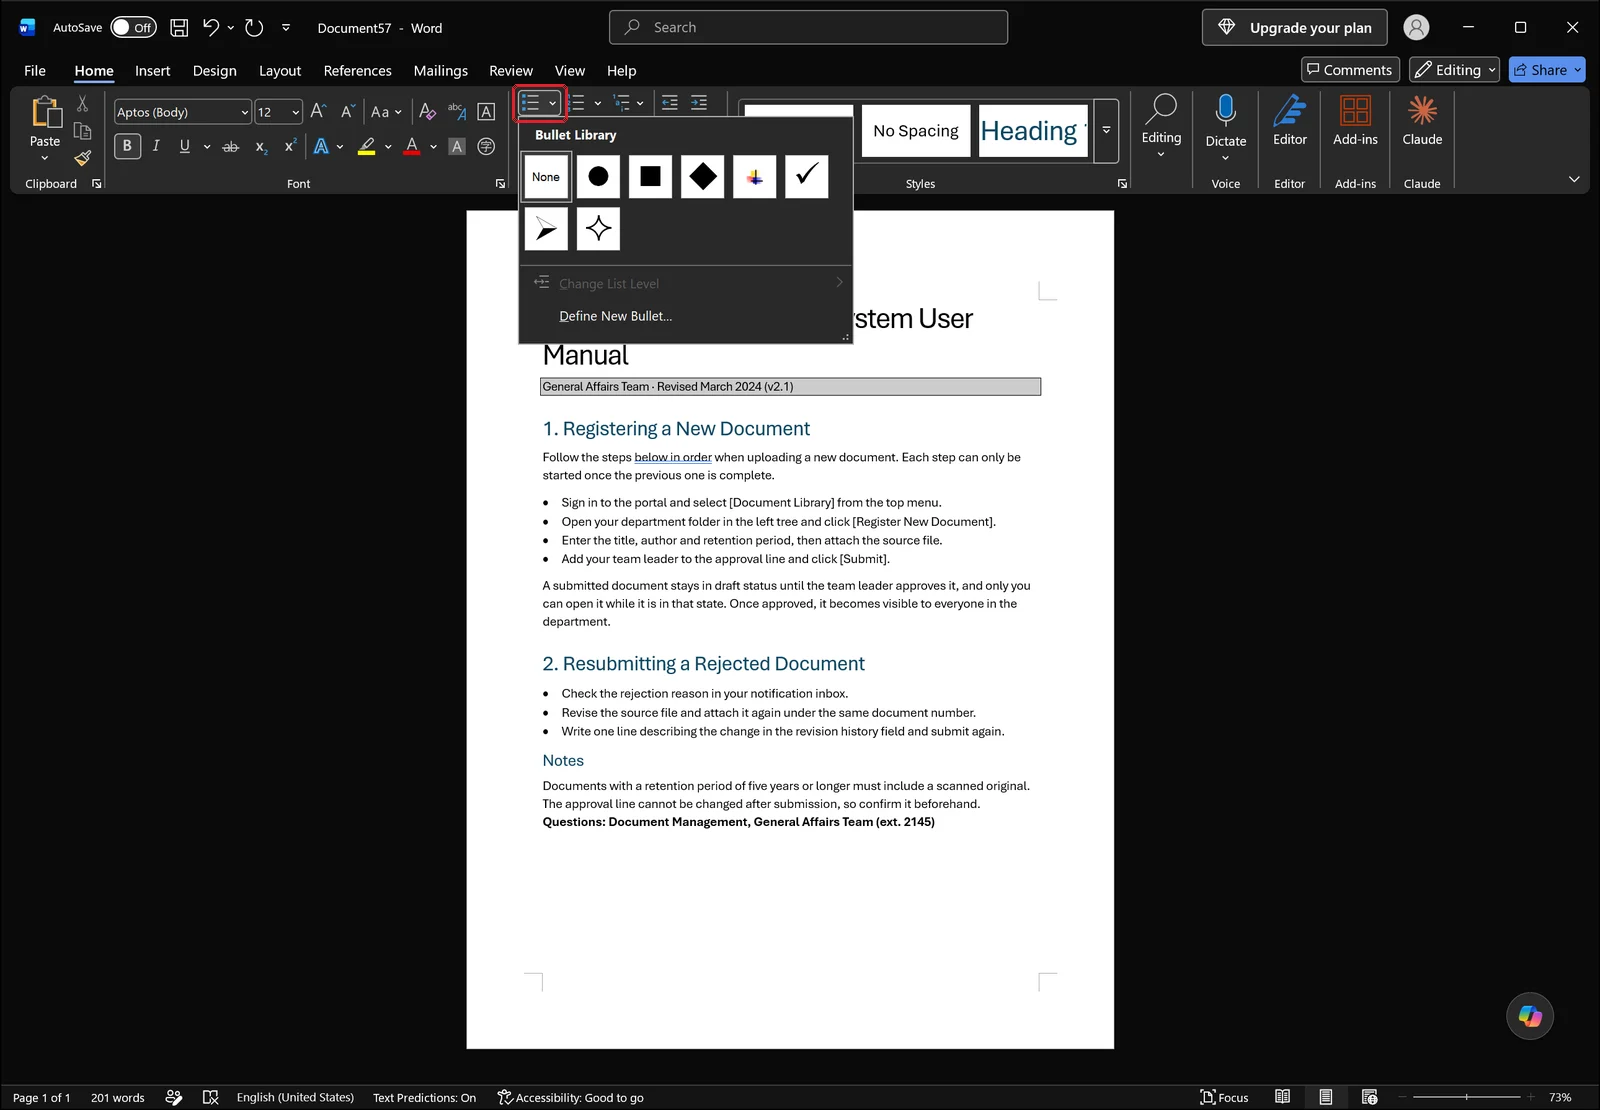Screen dimensions: 1600x1110
Task: Click the Increase Indent icon
Action: coord(699,103)
